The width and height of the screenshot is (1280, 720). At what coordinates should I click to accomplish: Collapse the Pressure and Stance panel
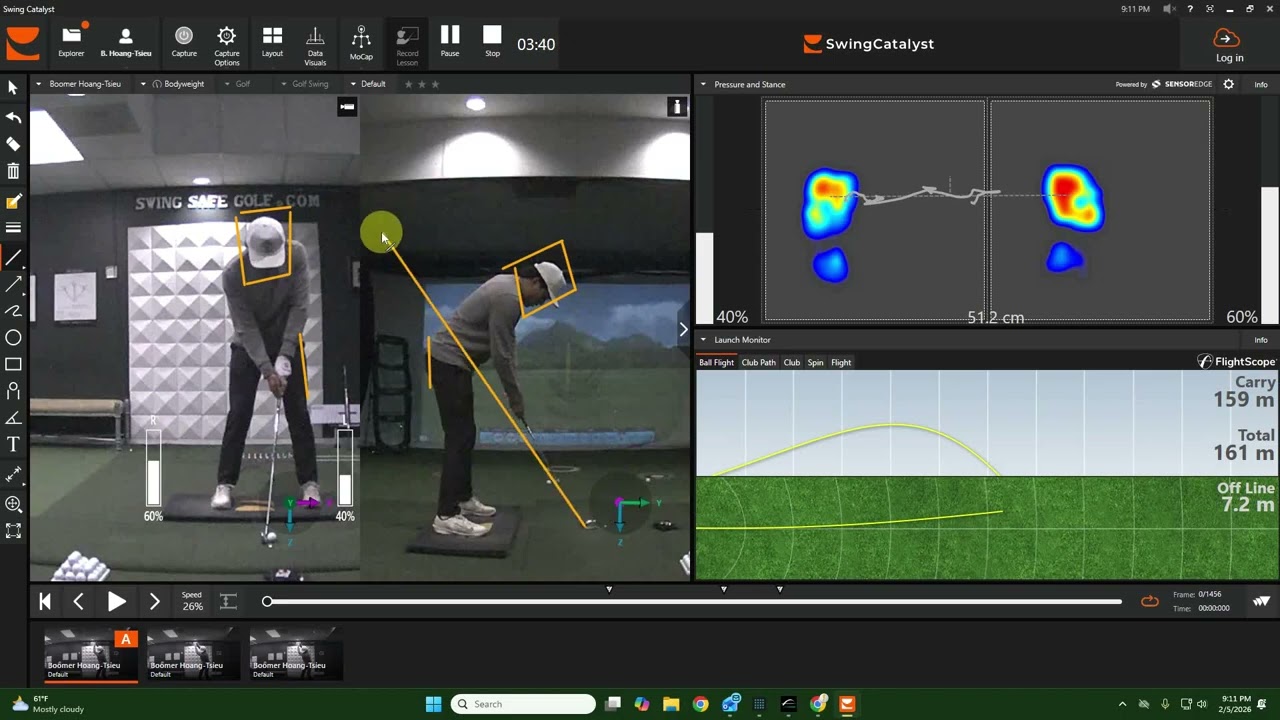[x=703, y=84]
